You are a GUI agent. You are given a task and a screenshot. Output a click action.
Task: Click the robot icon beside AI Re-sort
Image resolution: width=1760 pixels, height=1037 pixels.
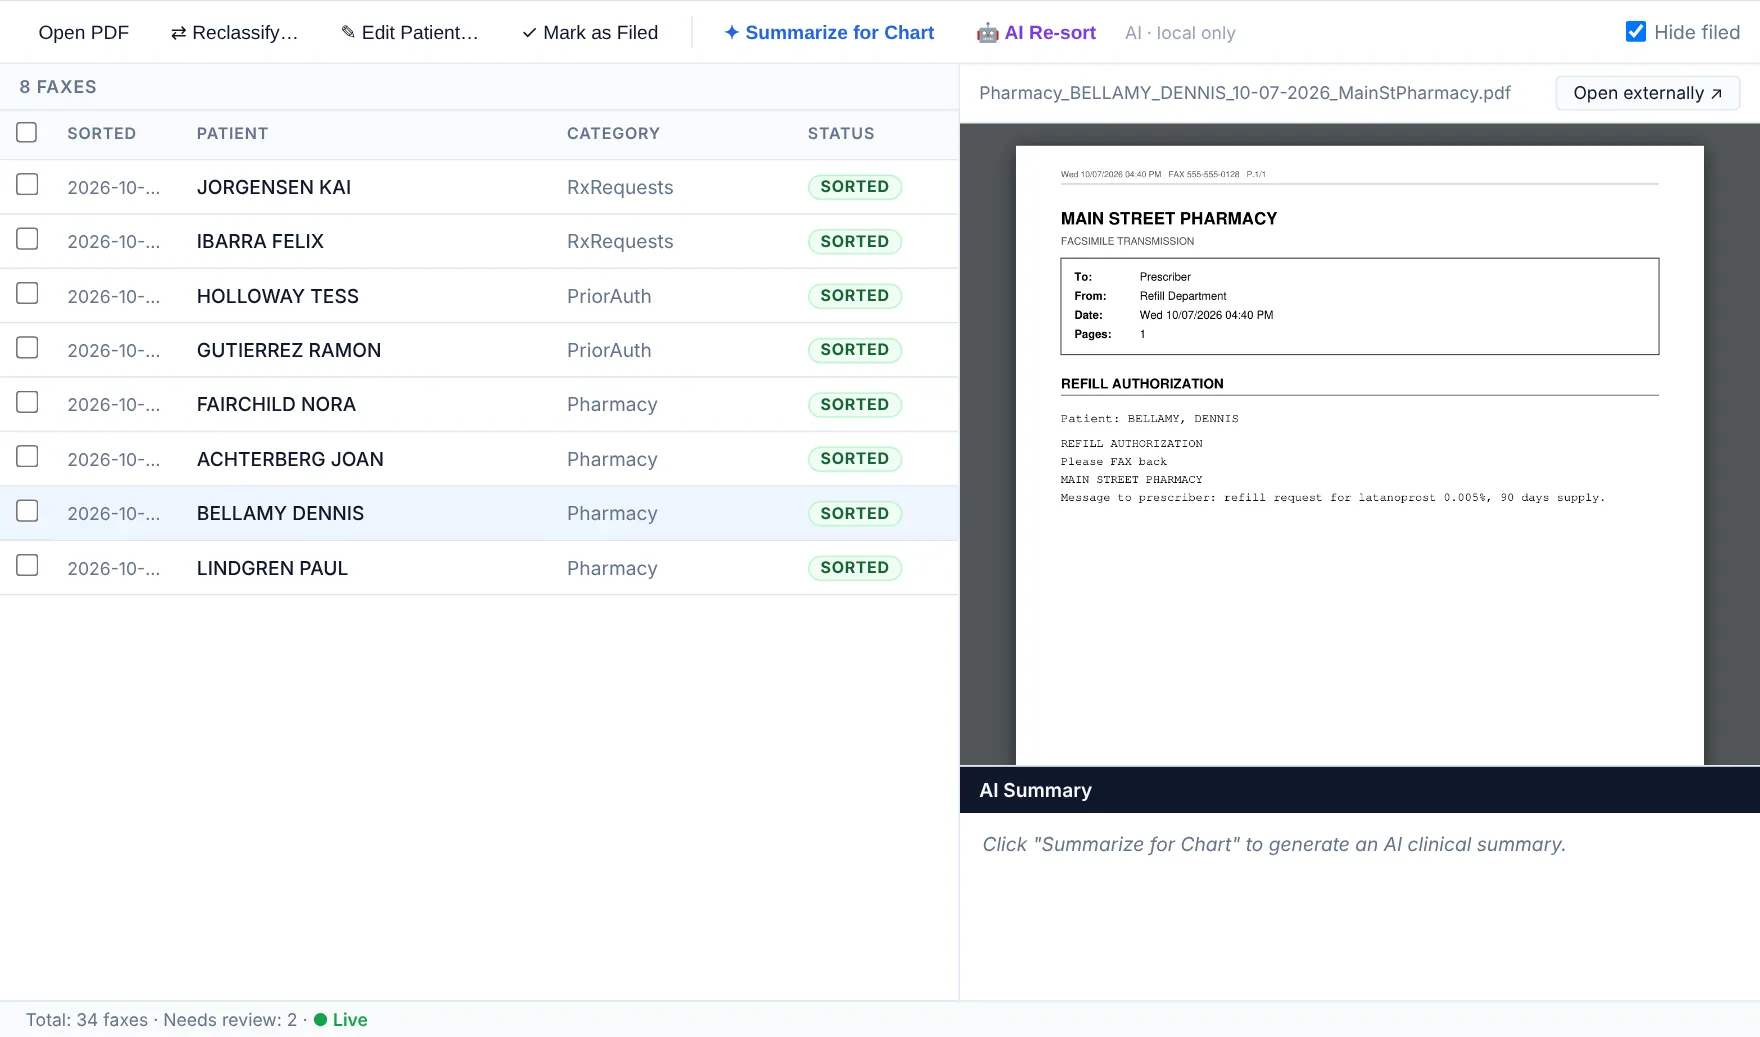[x=988, y=33]
